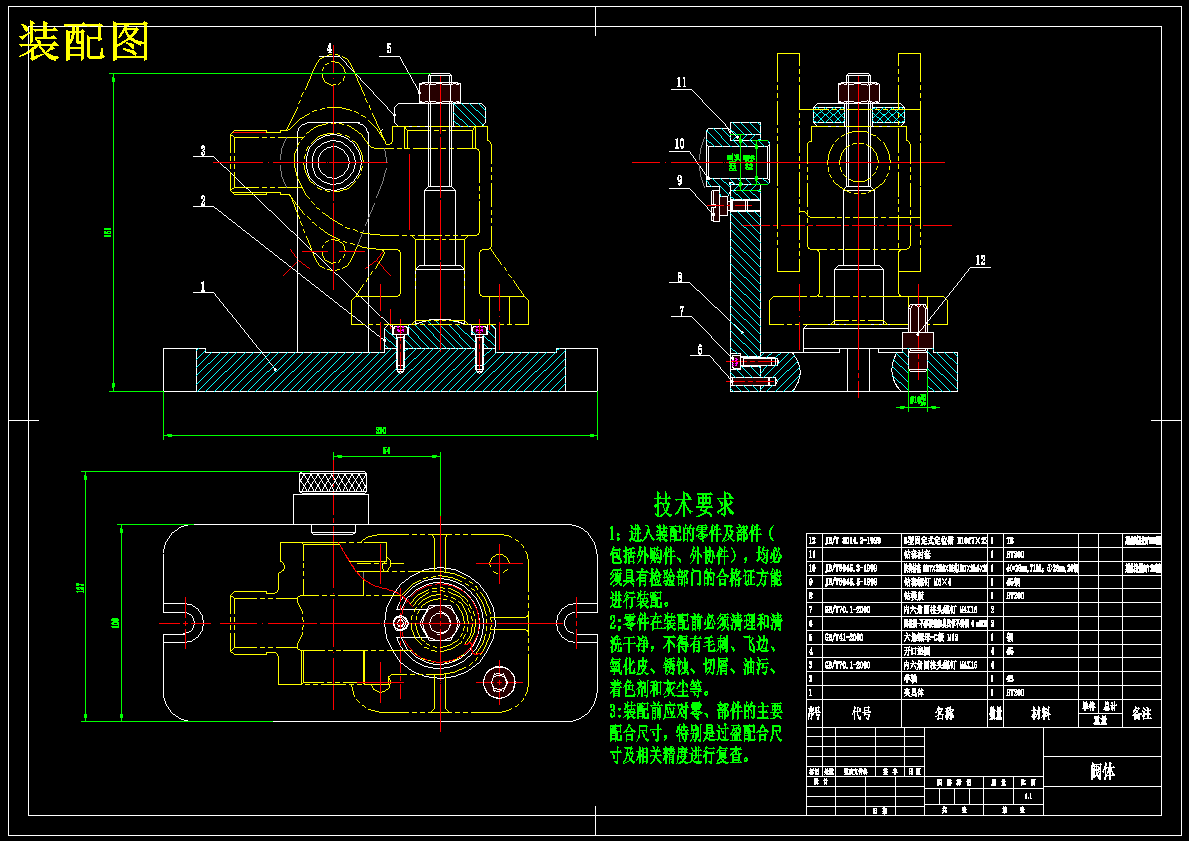Select callout number 8 in the side view
This screenshot has height=841, width=1189.
679,278
